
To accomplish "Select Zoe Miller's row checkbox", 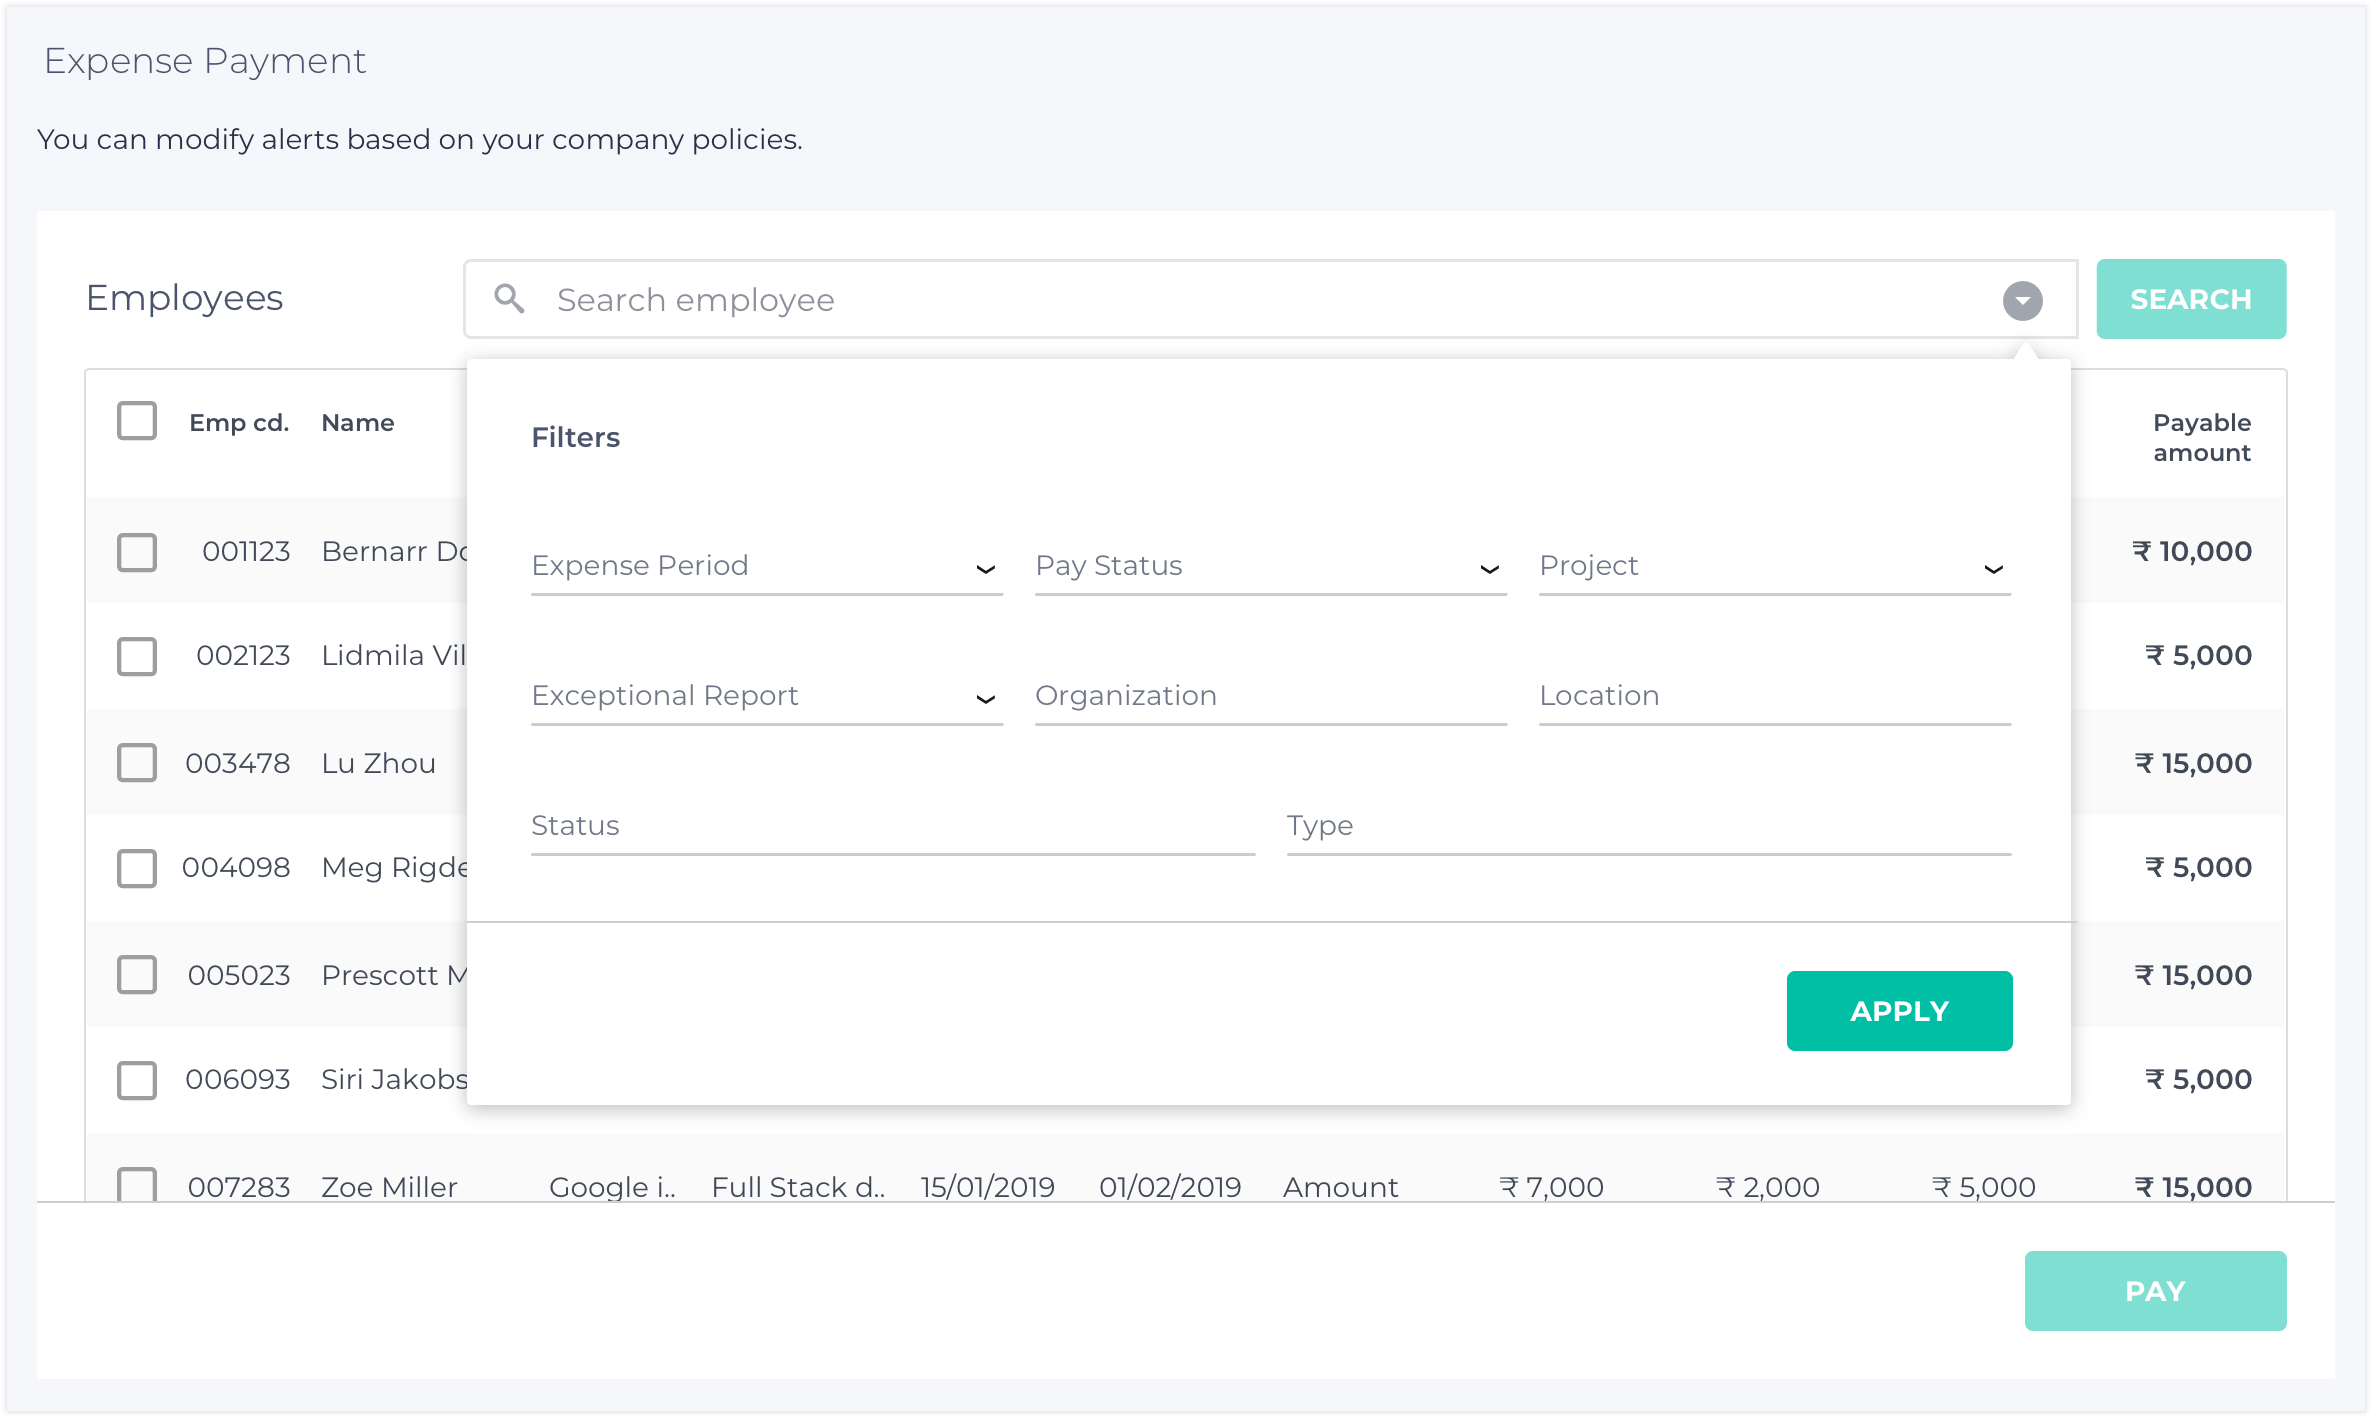I will point(137,1184).
